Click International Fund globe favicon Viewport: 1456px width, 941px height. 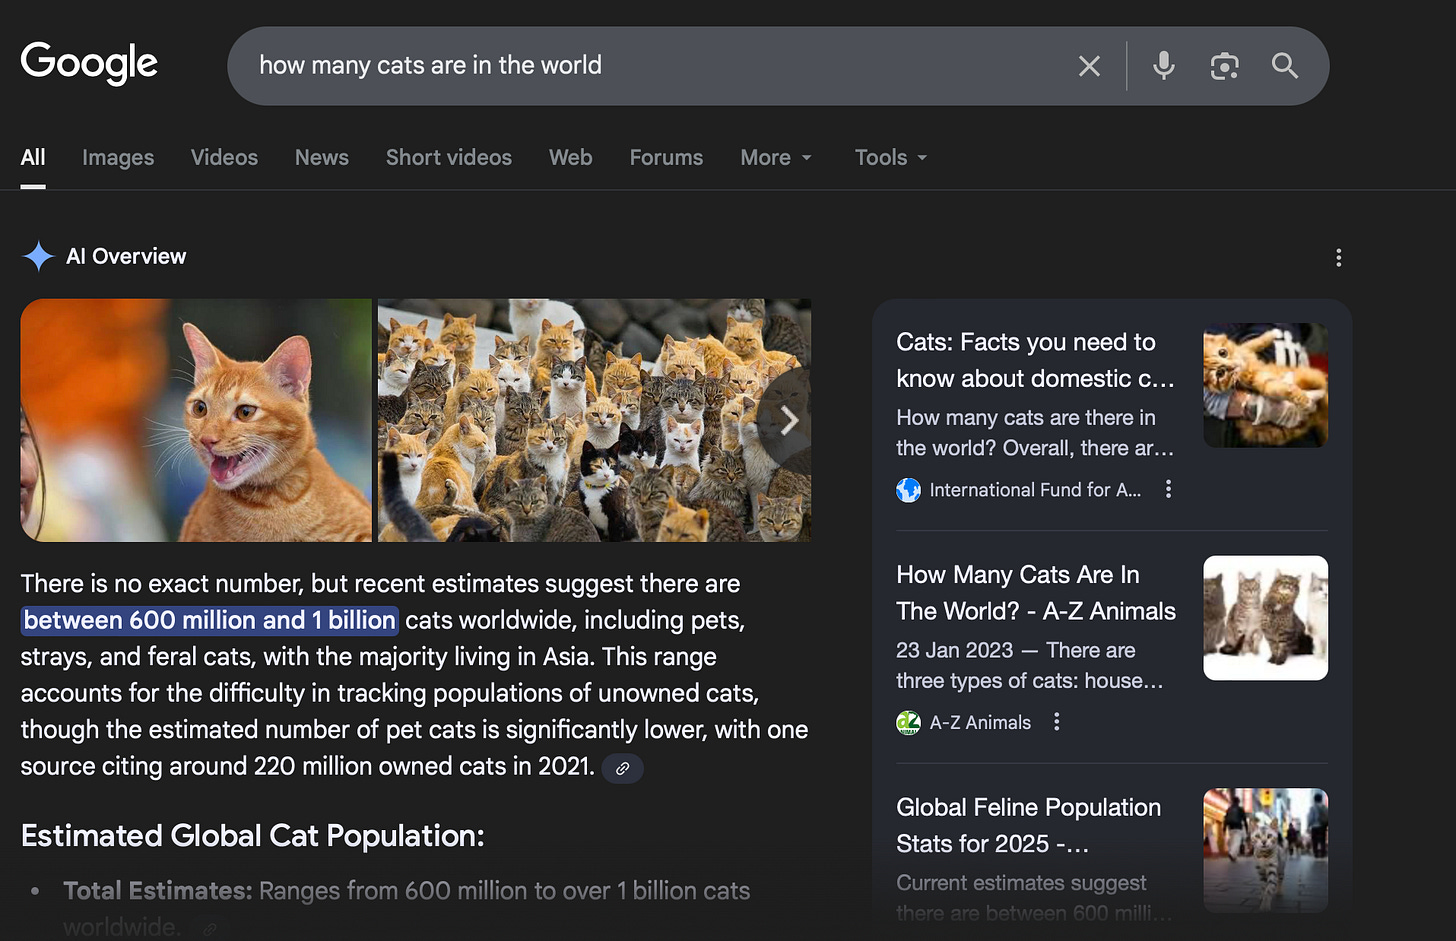point(908,490)
